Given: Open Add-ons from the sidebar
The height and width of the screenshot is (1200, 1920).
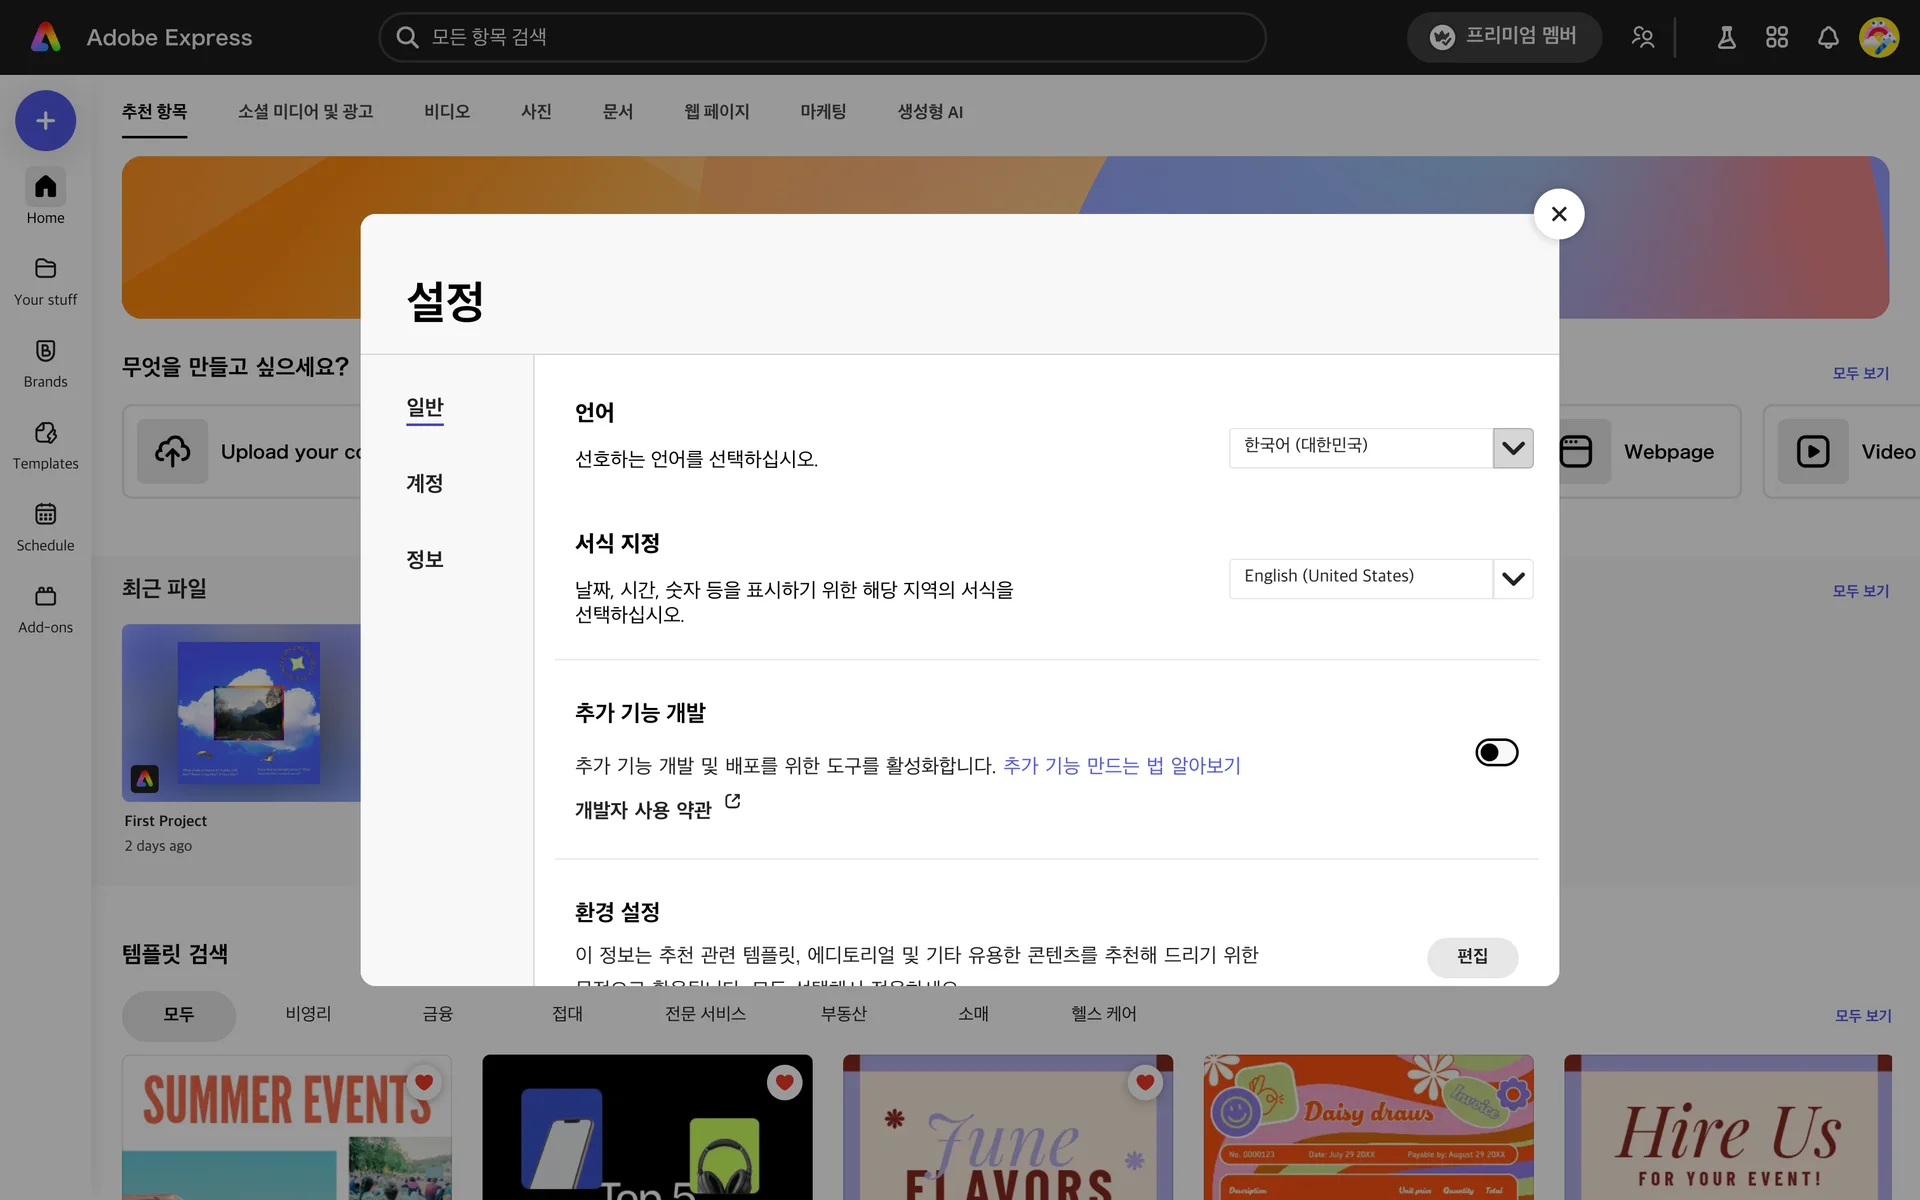Looking at the screenshot, I should 45,609.
